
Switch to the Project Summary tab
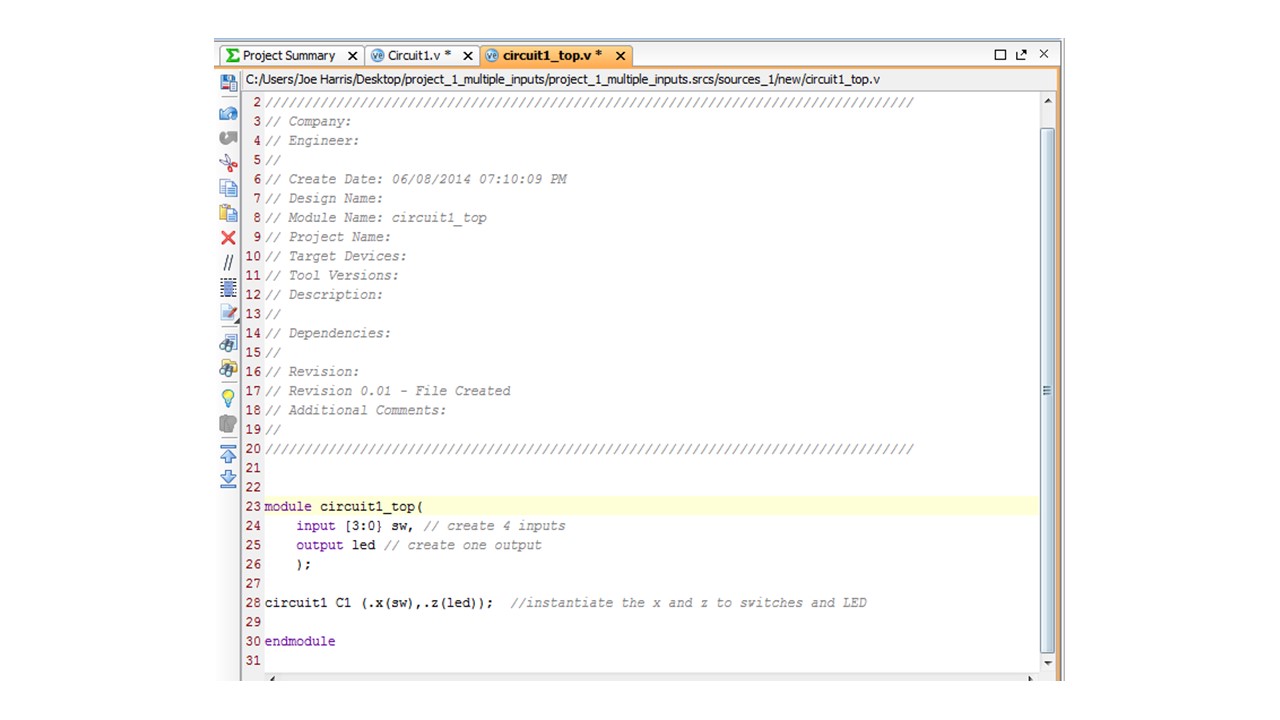(291, 55)
